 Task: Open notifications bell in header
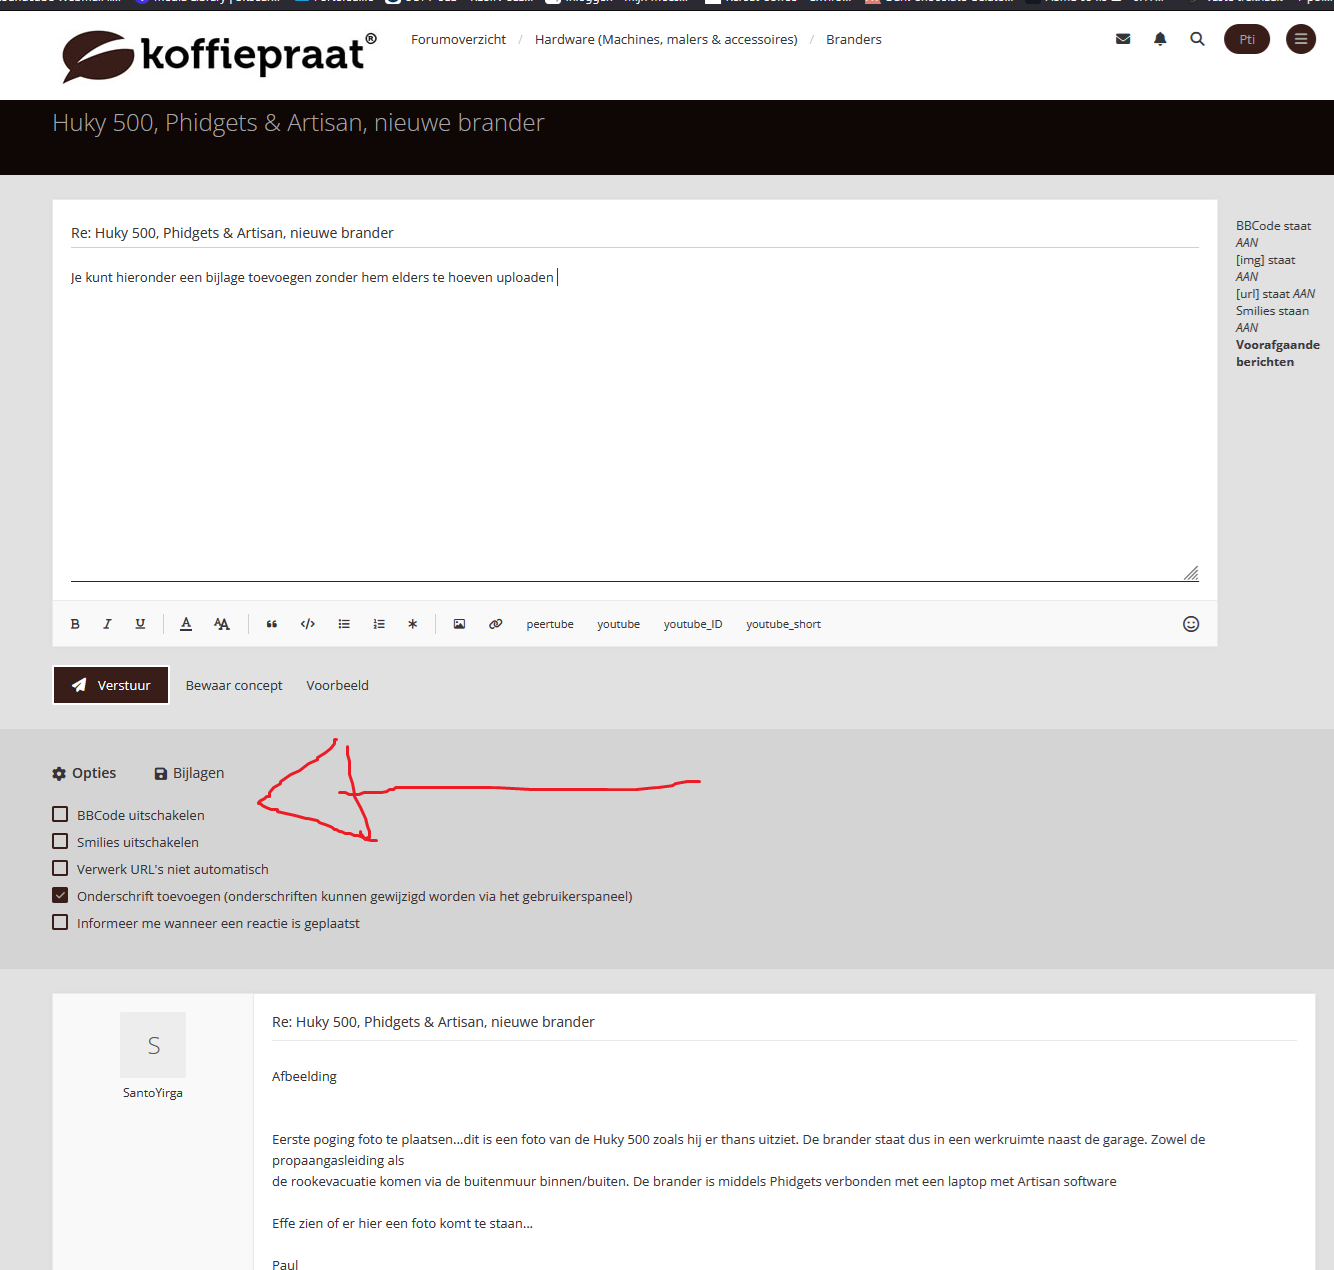tap(1160, 39)
